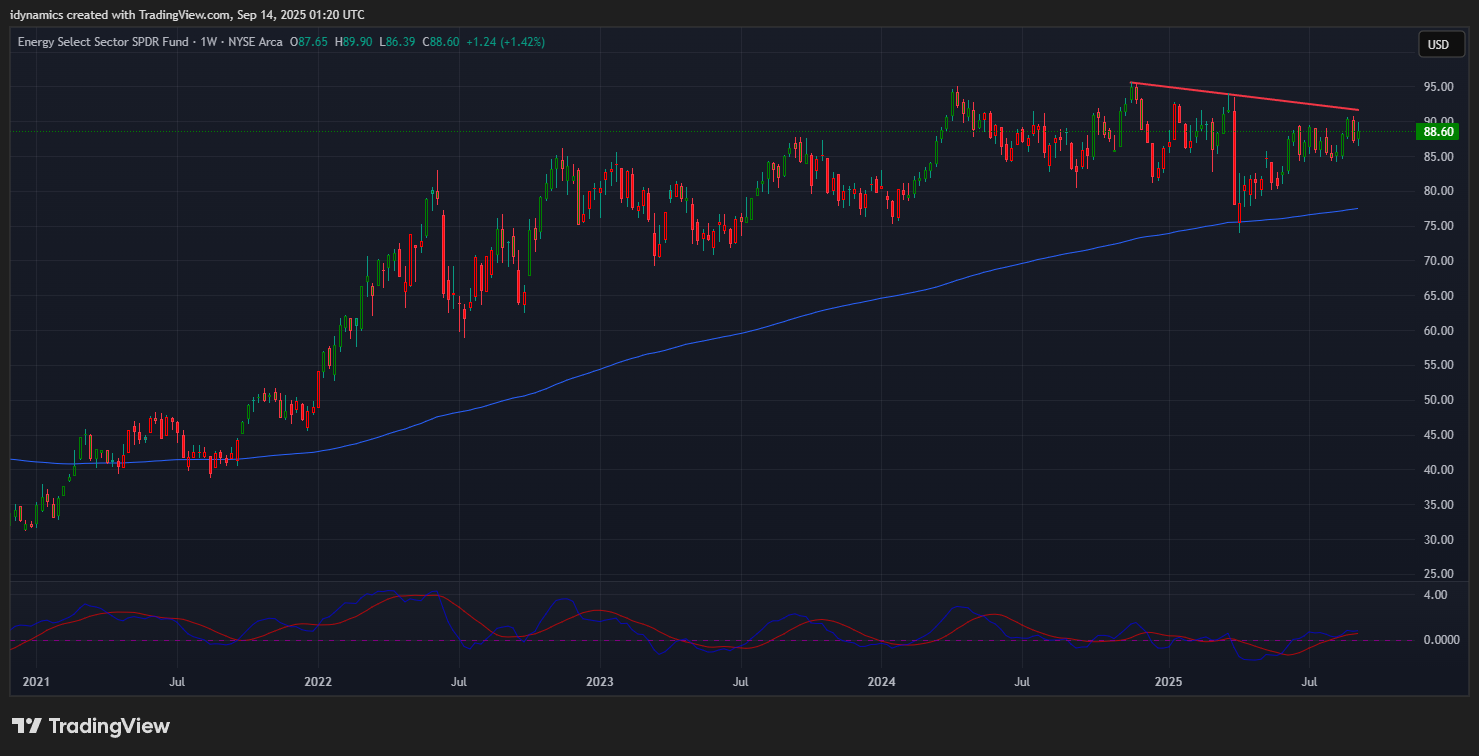Select the blue moving average line

pos(700,341)
